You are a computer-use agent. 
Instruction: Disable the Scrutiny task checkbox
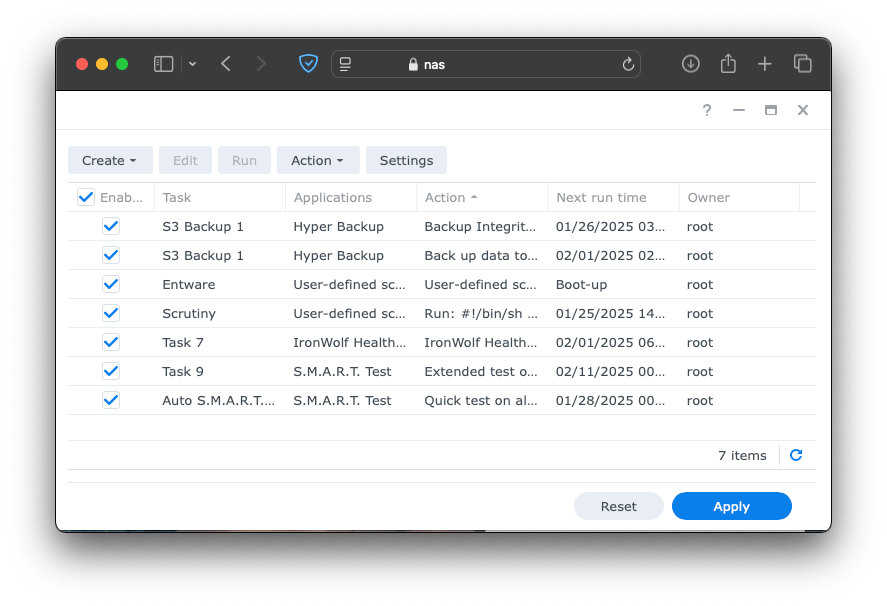[111, 313]
